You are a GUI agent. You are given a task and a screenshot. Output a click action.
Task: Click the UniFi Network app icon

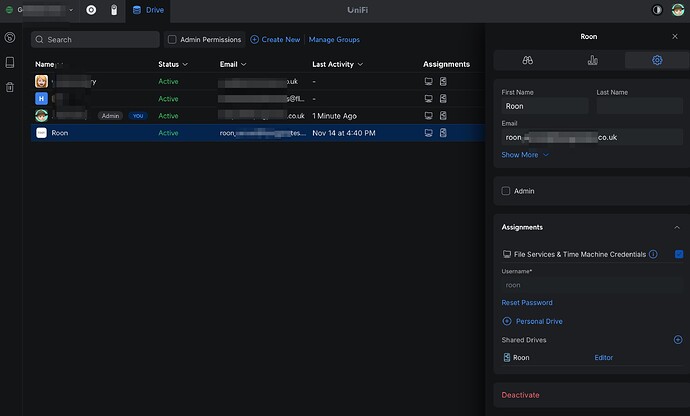pyautogui.click(x=91, y=10)
